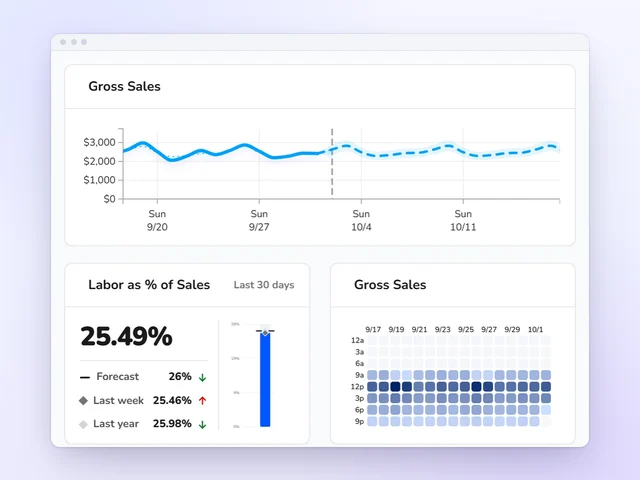Click the 9/17 heatmap column label

(373, 329)
